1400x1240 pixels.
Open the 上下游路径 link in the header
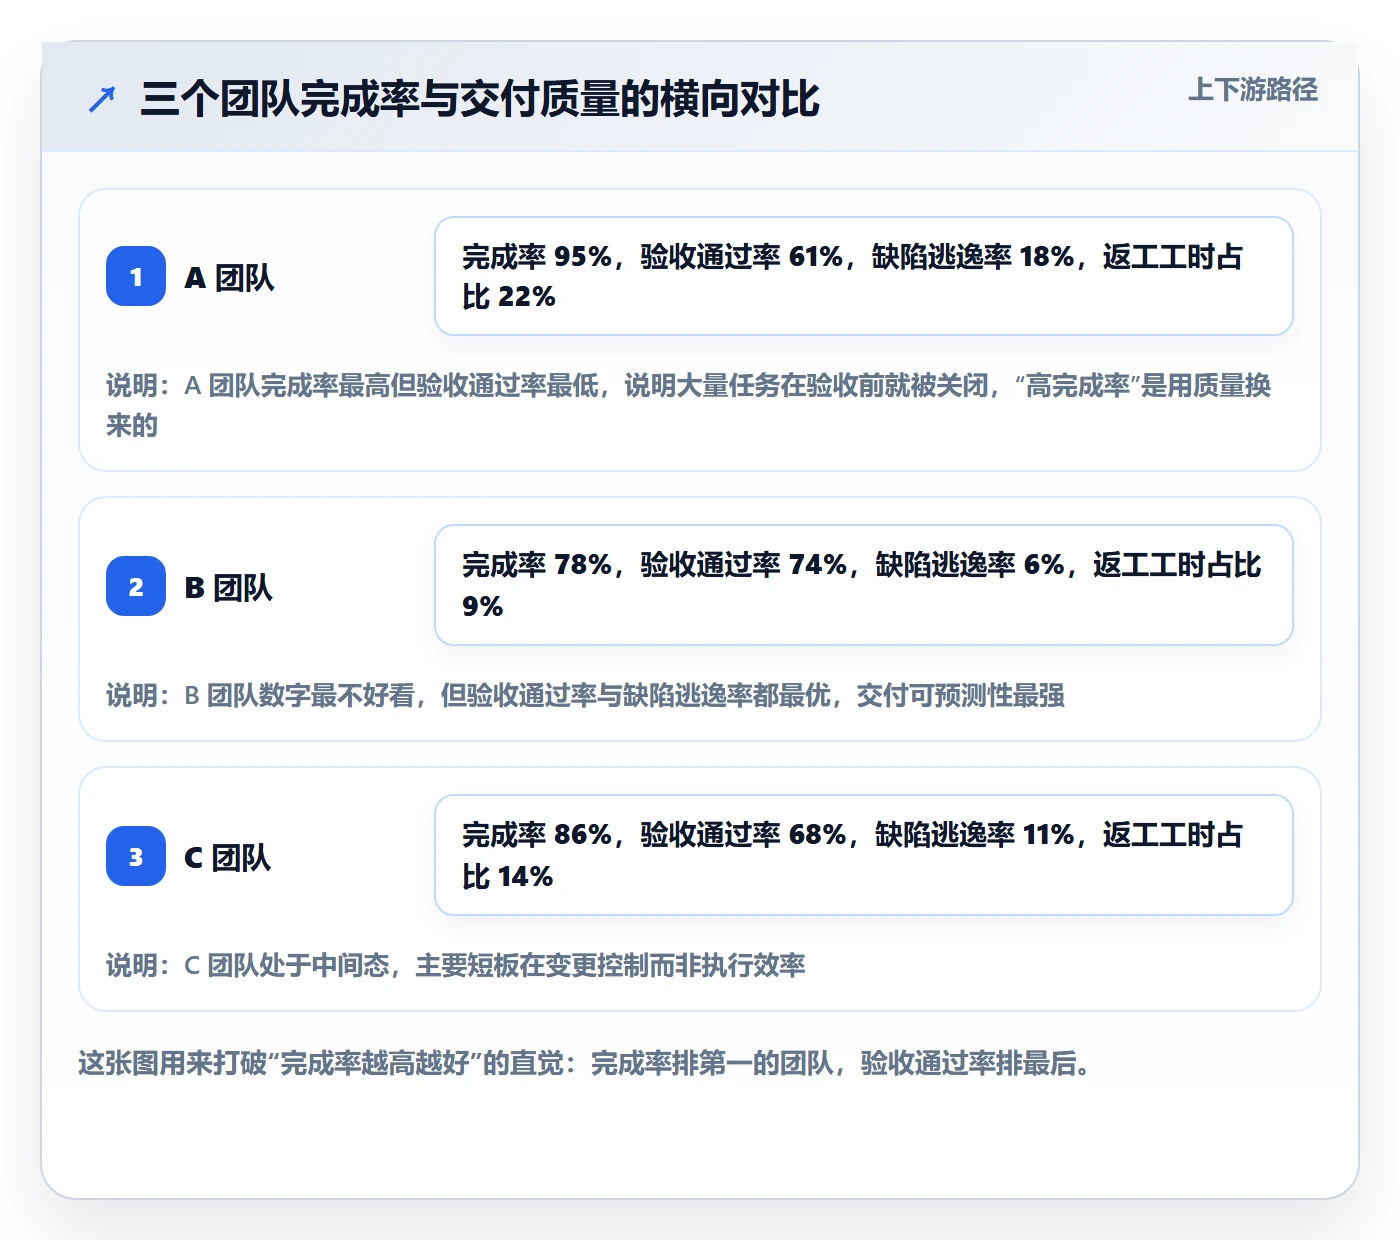coord(1252,89)
